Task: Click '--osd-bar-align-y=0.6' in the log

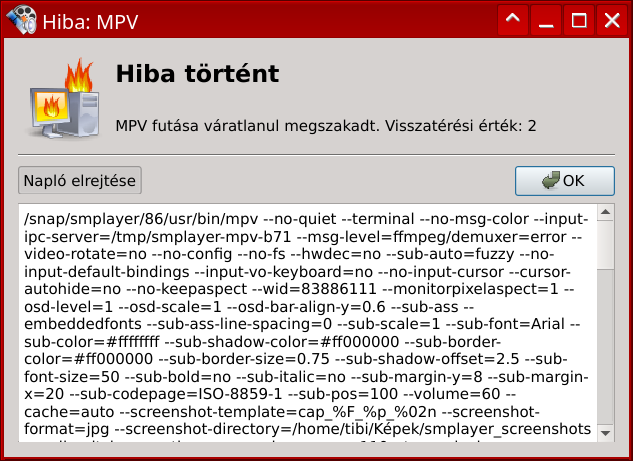Action: pos(306,307)
